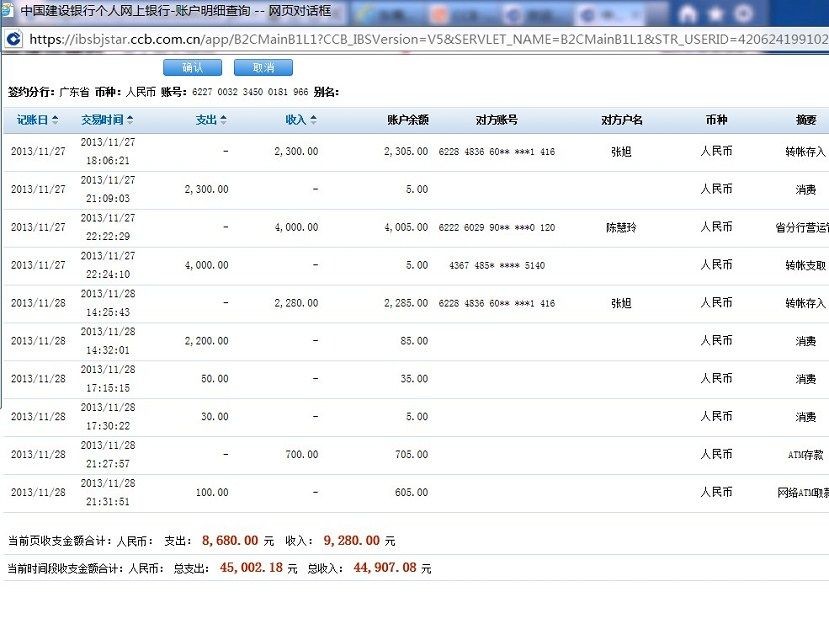The width and height of the screenshot is (829, 640).
Task: Sort by 交易时间 using its arrow icon
Action: pos(131,120)
